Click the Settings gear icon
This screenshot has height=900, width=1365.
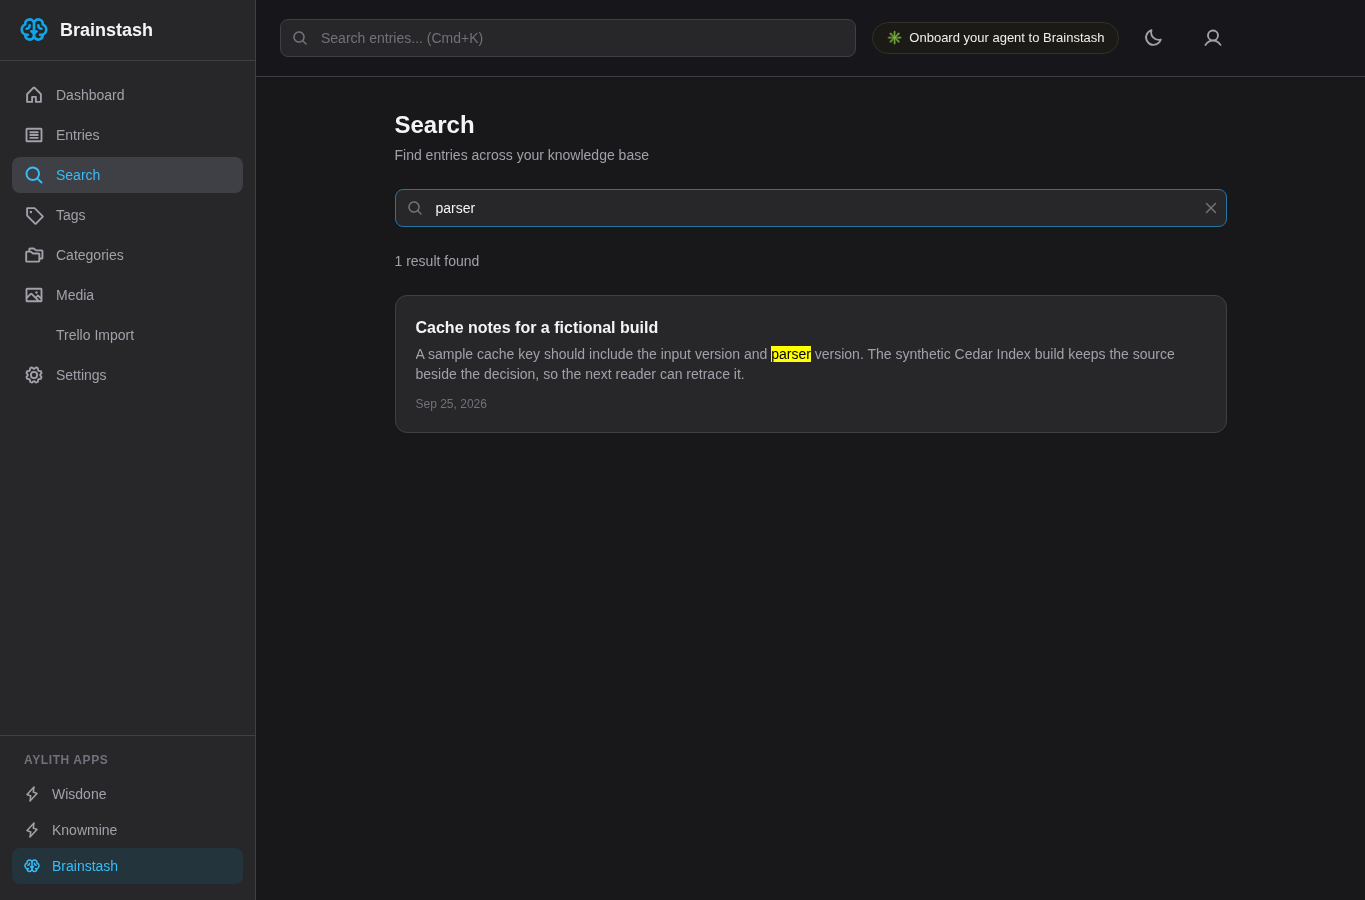pyautogui.click(x=34, y=375)
